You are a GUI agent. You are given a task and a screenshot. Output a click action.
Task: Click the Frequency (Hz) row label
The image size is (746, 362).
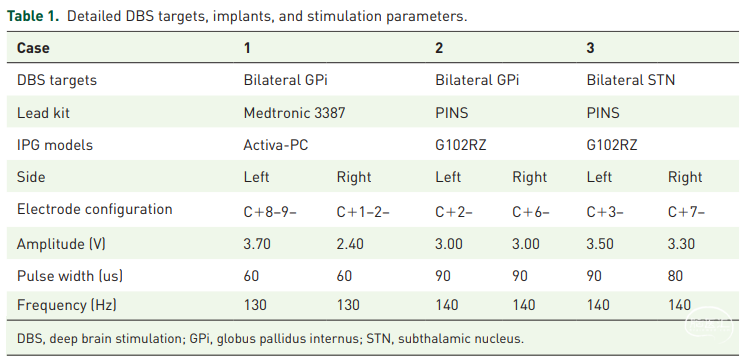67,304
